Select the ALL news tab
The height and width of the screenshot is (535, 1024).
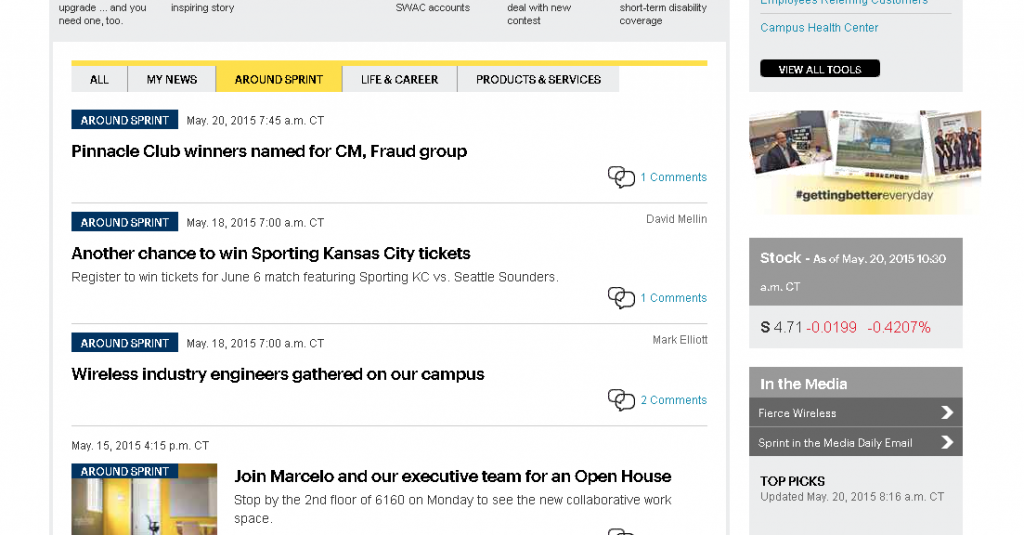click(x=99, y=79)
